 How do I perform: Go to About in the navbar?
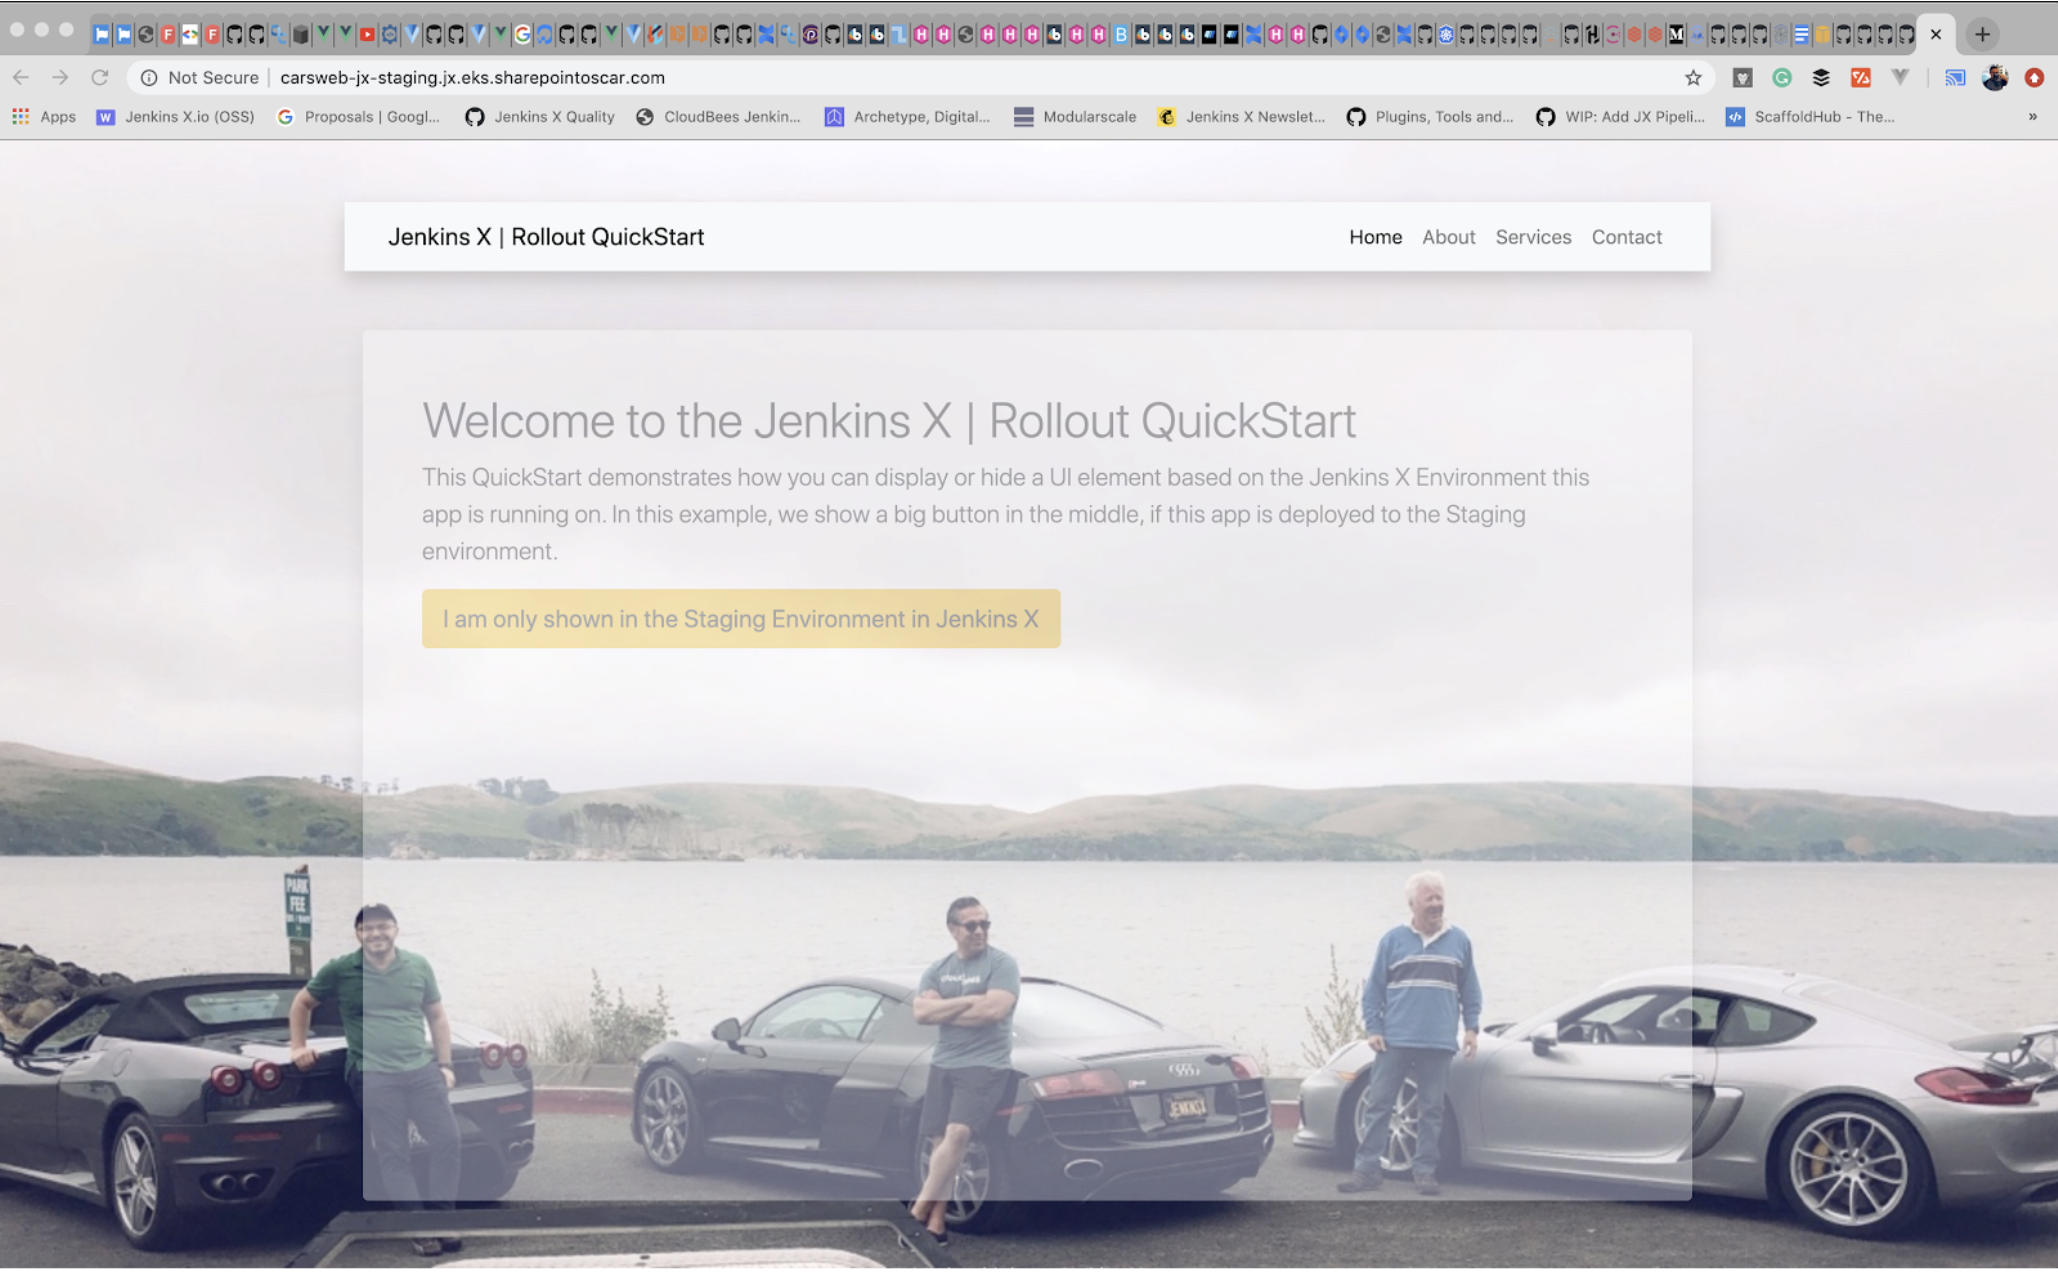tap(1448, 237)
